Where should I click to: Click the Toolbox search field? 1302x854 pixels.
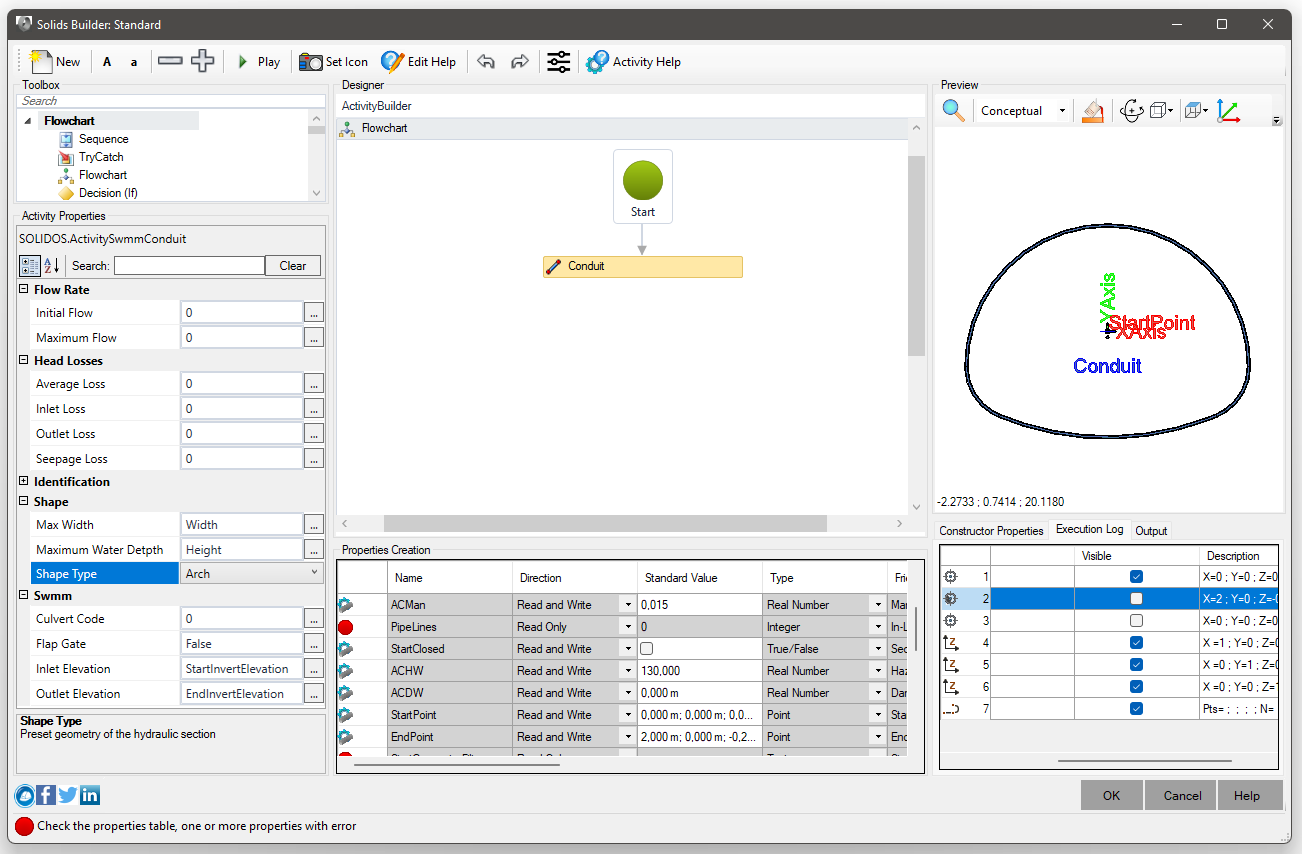pyautogui.click(x=172, y=101)
